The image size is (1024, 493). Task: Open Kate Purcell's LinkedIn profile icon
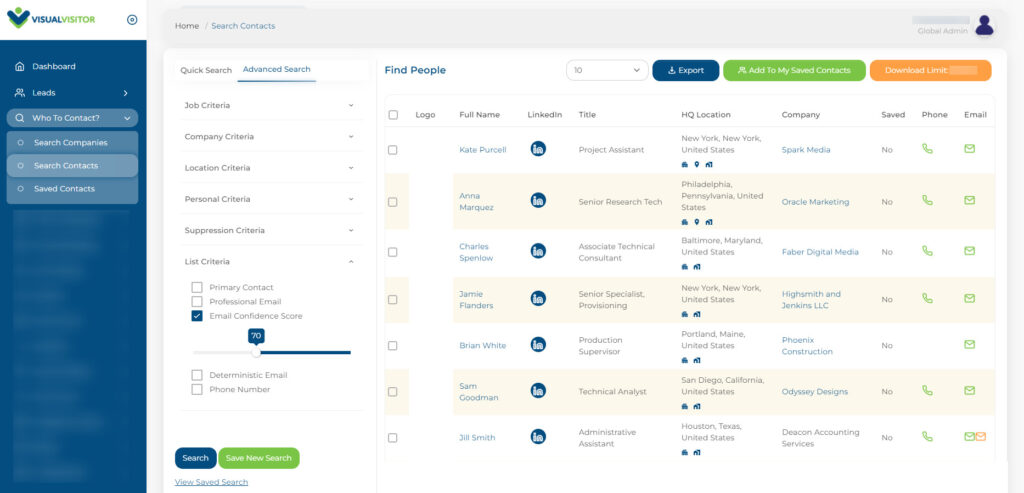tap(538, 149)
